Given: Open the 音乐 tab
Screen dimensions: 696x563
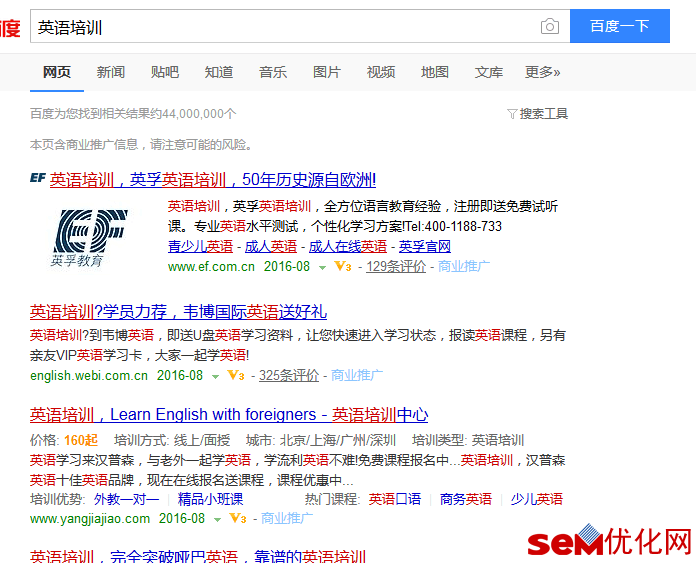Looking at the screenshot, I should pos(273,72).
